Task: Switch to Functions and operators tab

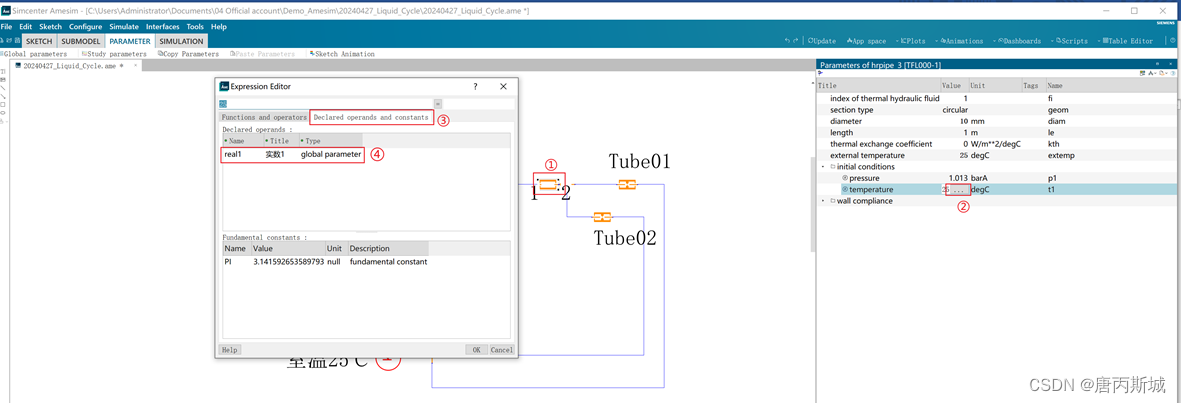Action: (x=264, y=118)
